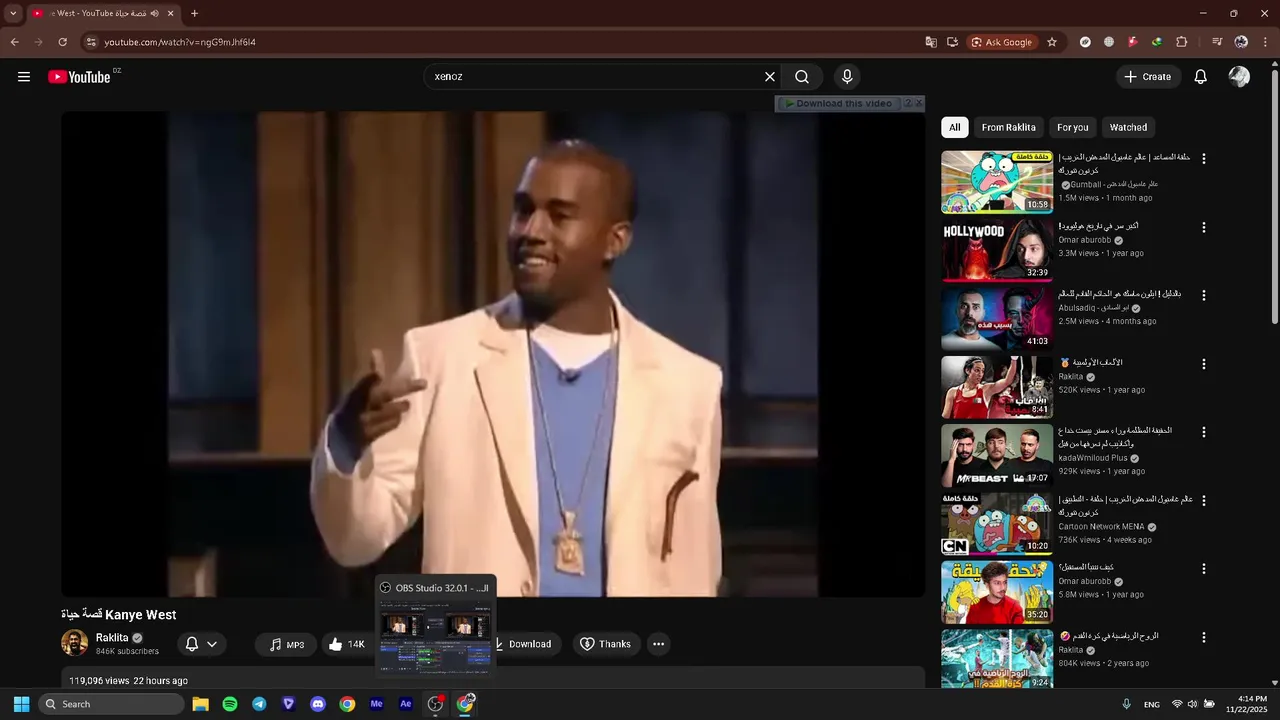Viewport: 1280px width, 720px height.
Task: Click the Kanye West video player
Action: [x=493, y=354]
